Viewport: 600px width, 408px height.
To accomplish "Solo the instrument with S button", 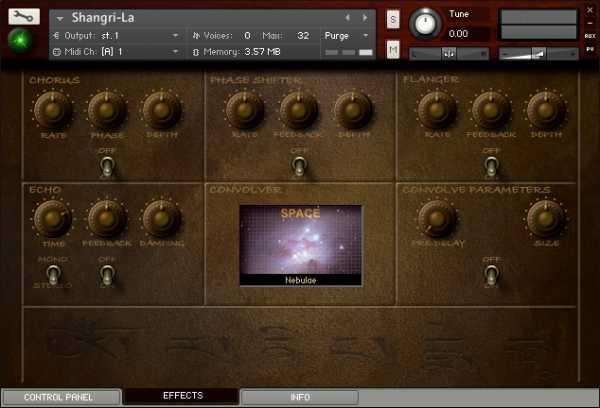I will pyautogui.click(x=393, y=19).
